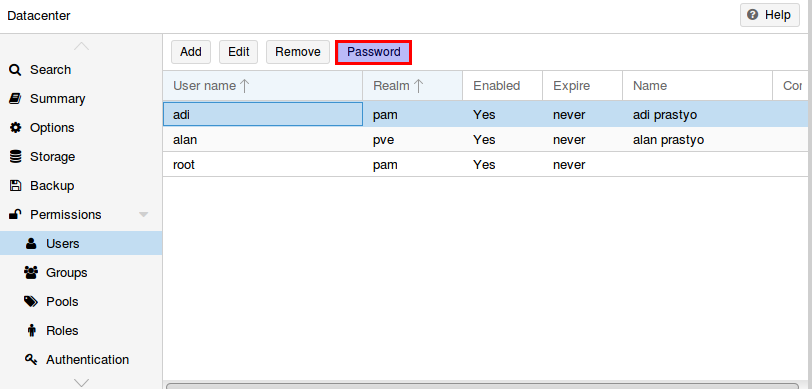Click the Remove user button
Viewport: 812px width, 389px height.
point(298,52)
